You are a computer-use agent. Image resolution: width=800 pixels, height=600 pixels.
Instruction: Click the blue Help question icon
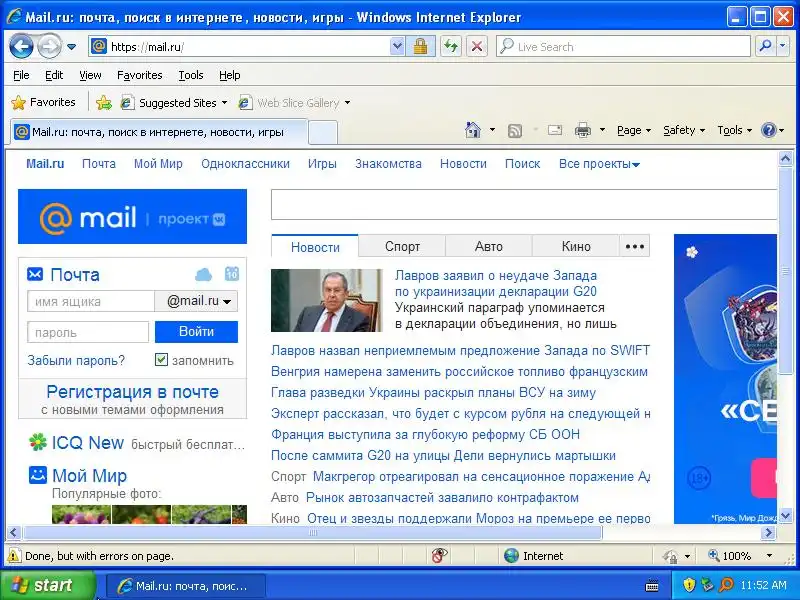(768, 130)
